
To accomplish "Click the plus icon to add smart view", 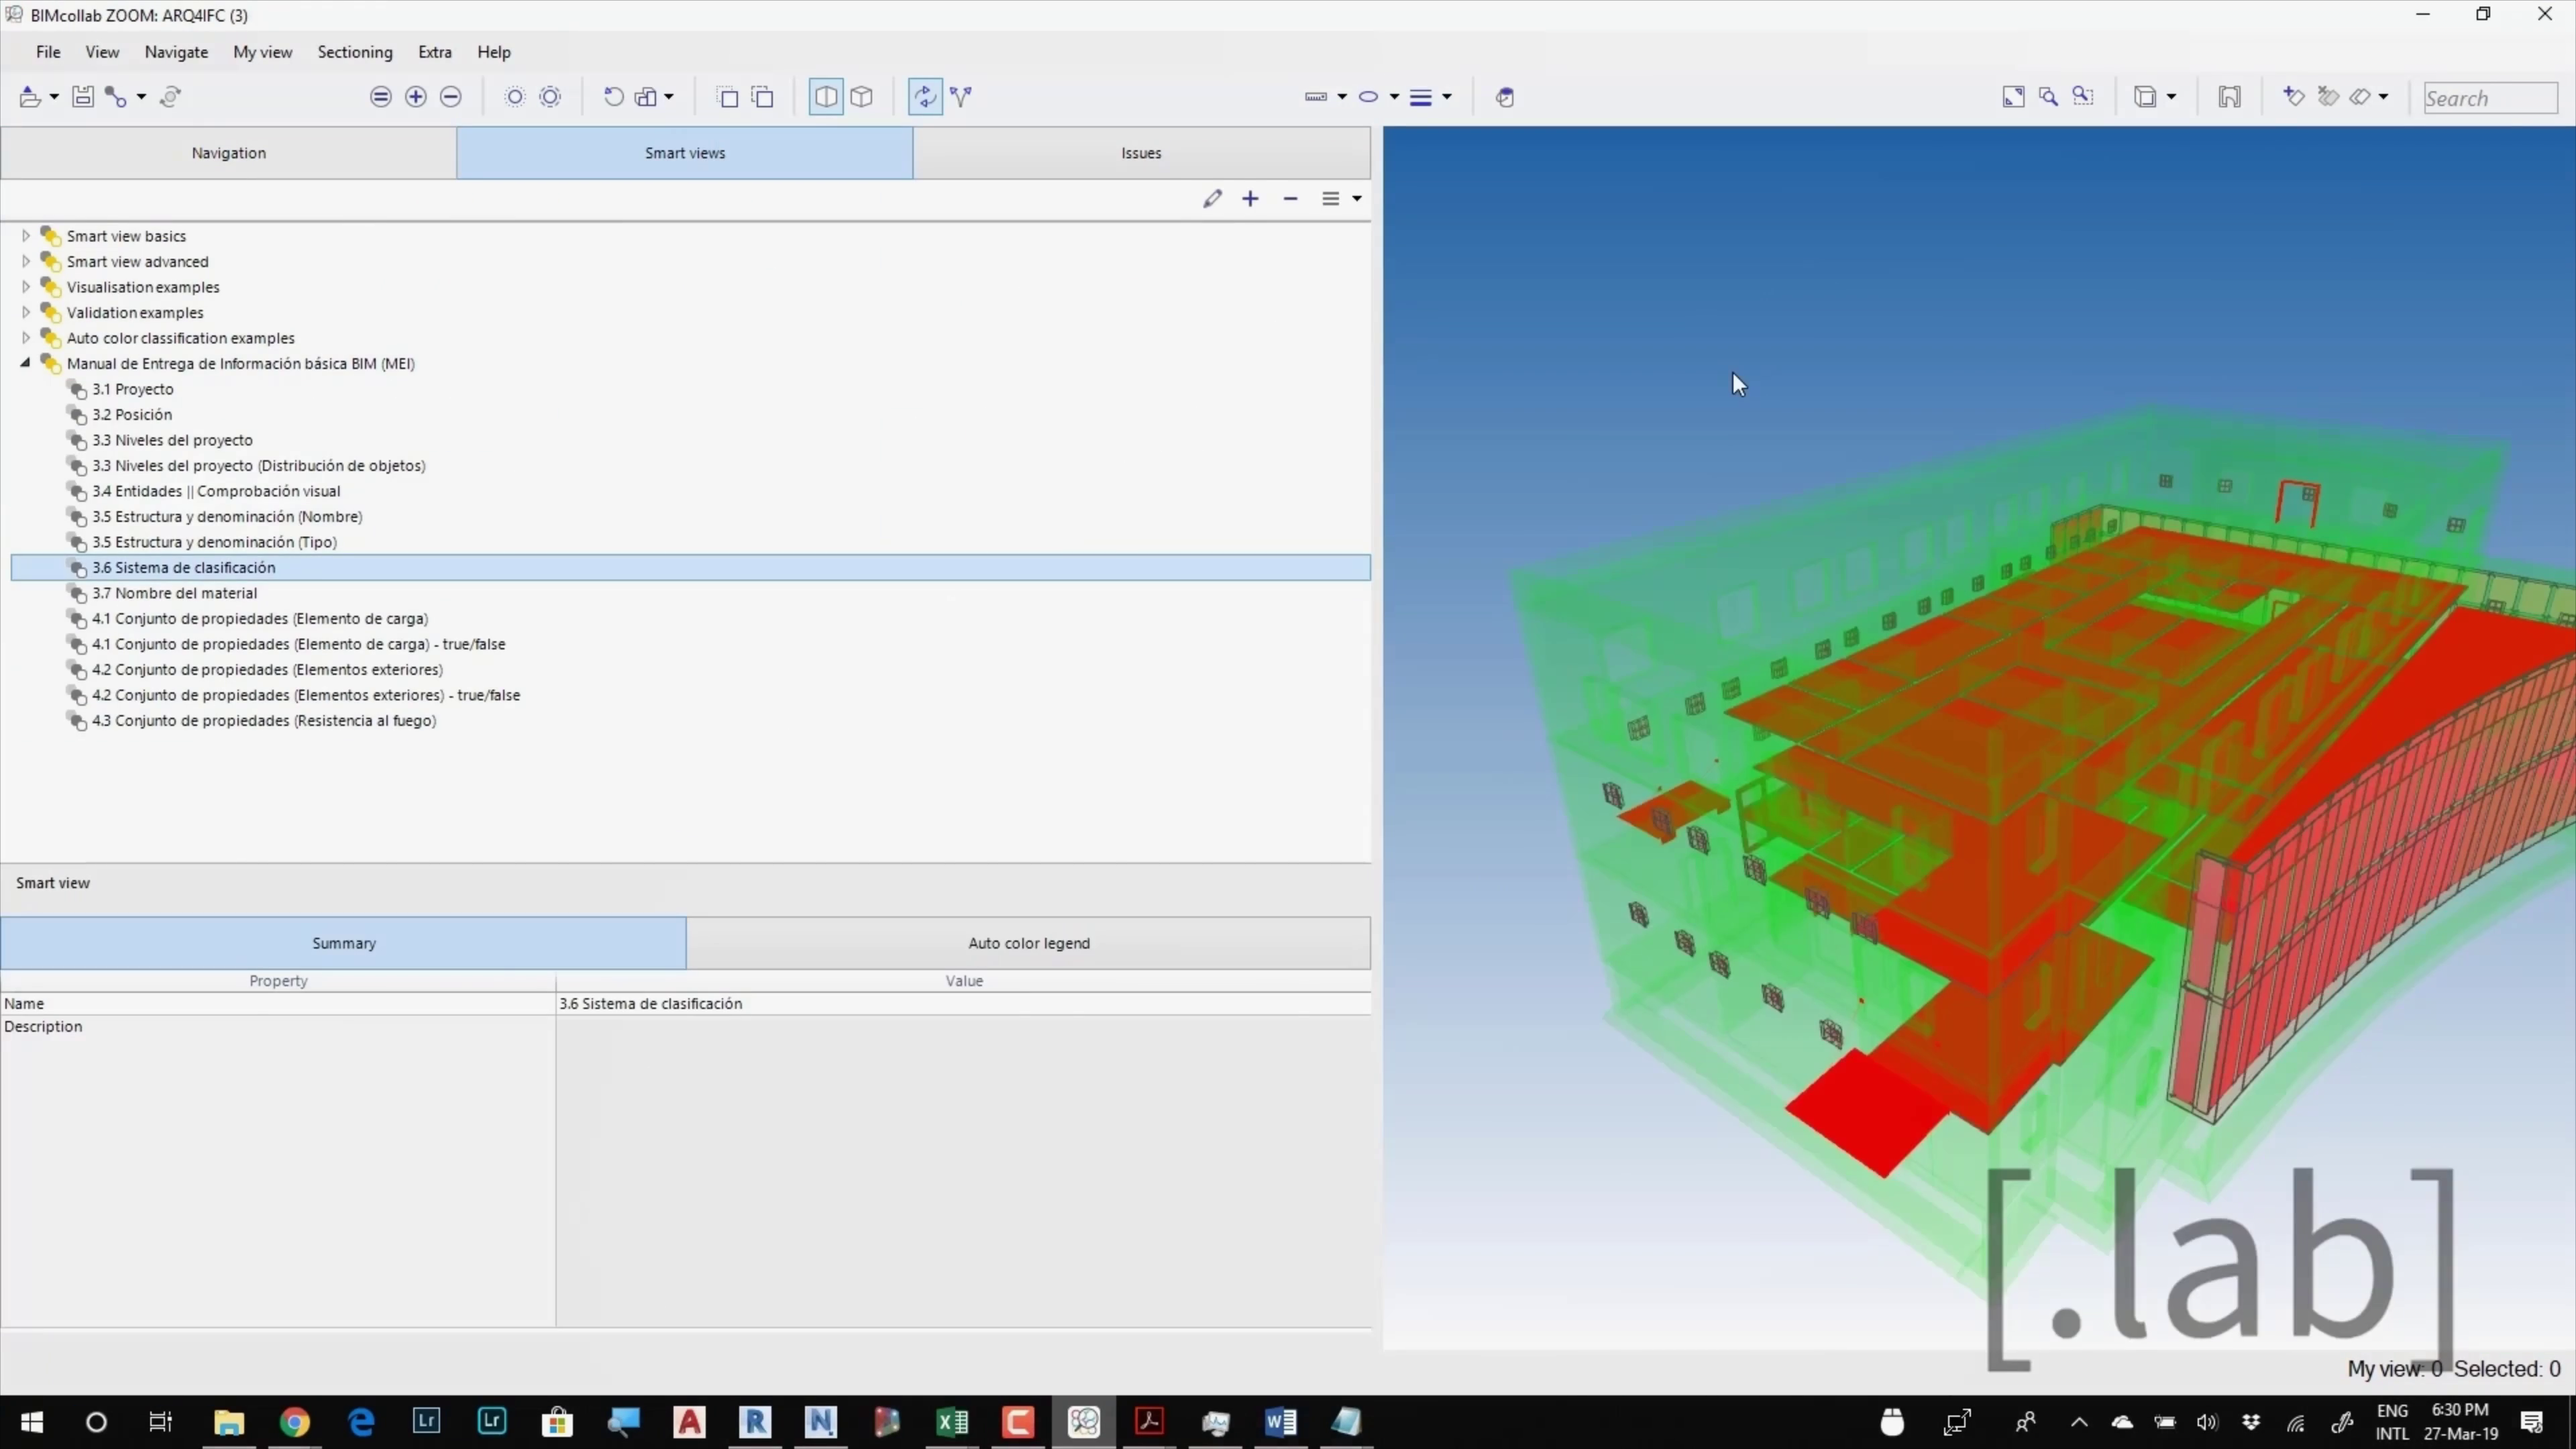I will (x=1250, y=199).
